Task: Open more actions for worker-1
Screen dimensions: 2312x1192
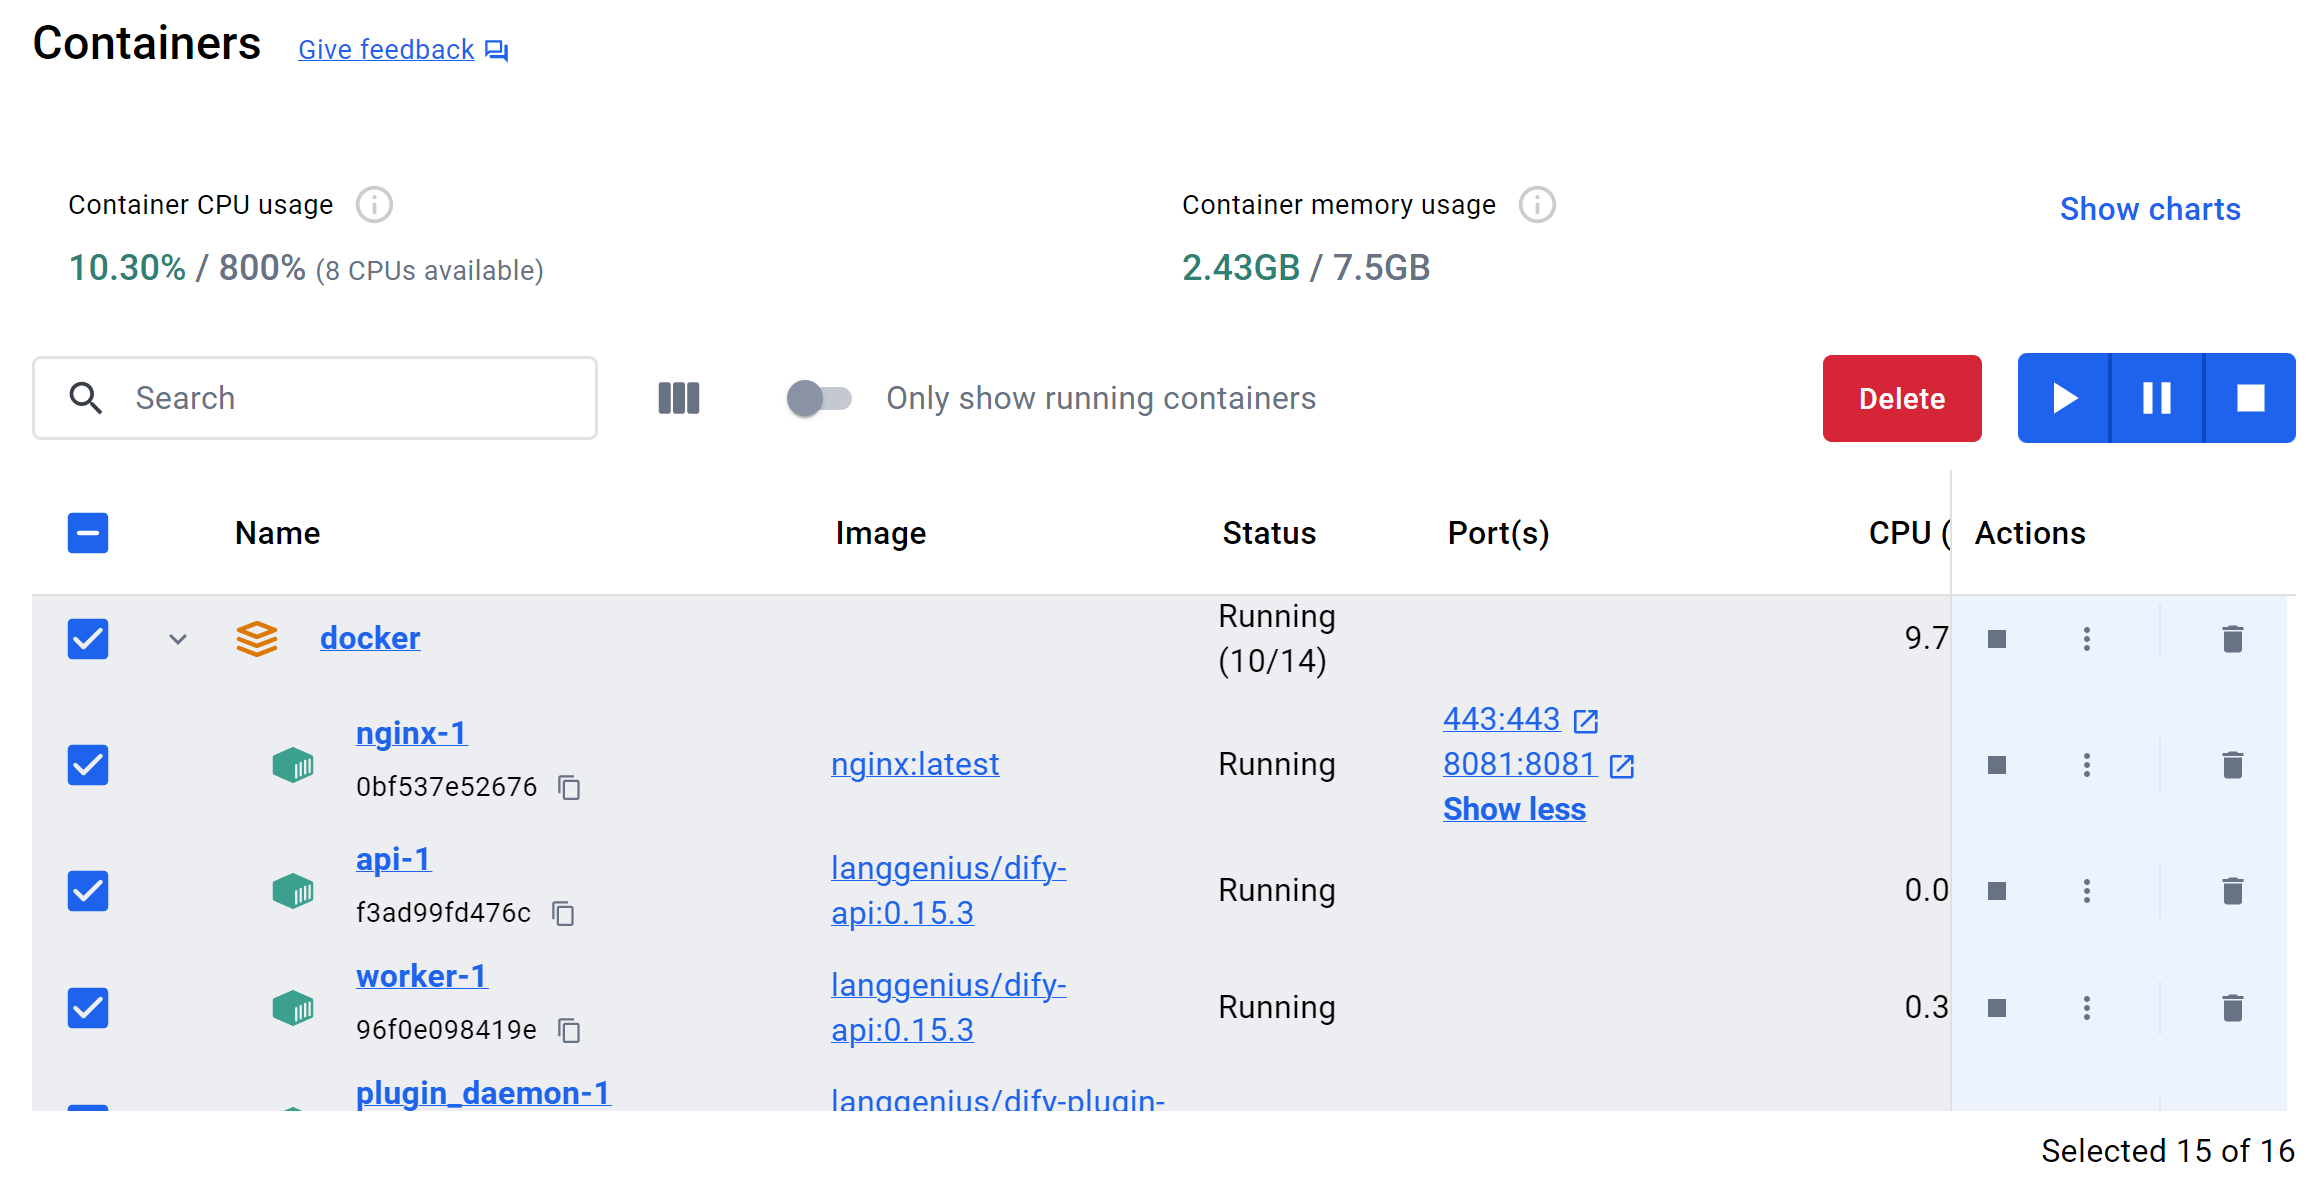Action: tap(2087, 1008)
